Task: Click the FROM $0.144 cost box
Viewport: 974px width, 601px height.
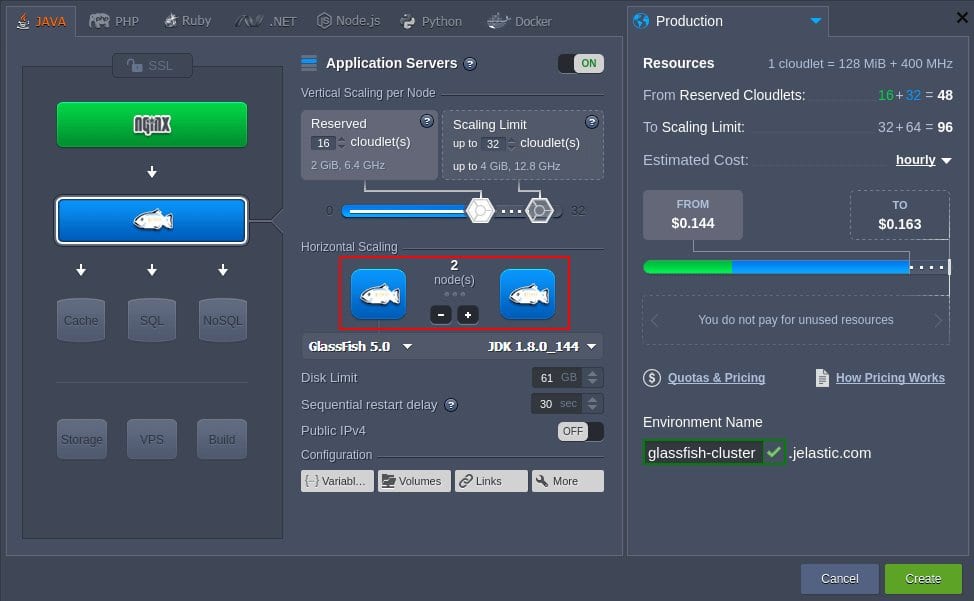Action: [693, 215]
